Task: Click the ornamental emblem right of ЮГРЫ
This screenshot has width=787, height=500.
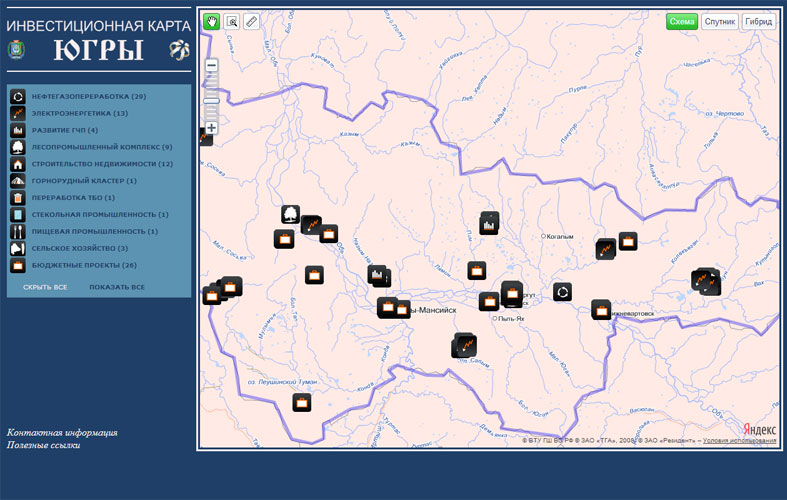Action: point(179,50)
